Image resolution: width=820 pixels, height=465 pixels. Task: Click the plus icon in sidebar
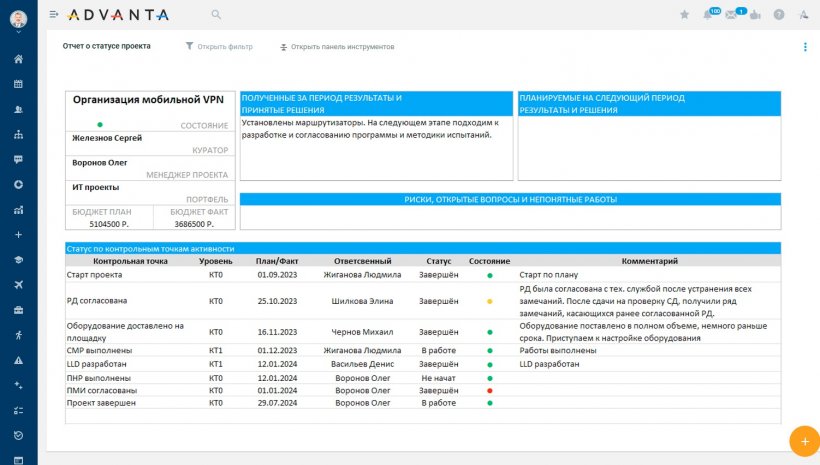pyautogui.click(x=18, y=234)
